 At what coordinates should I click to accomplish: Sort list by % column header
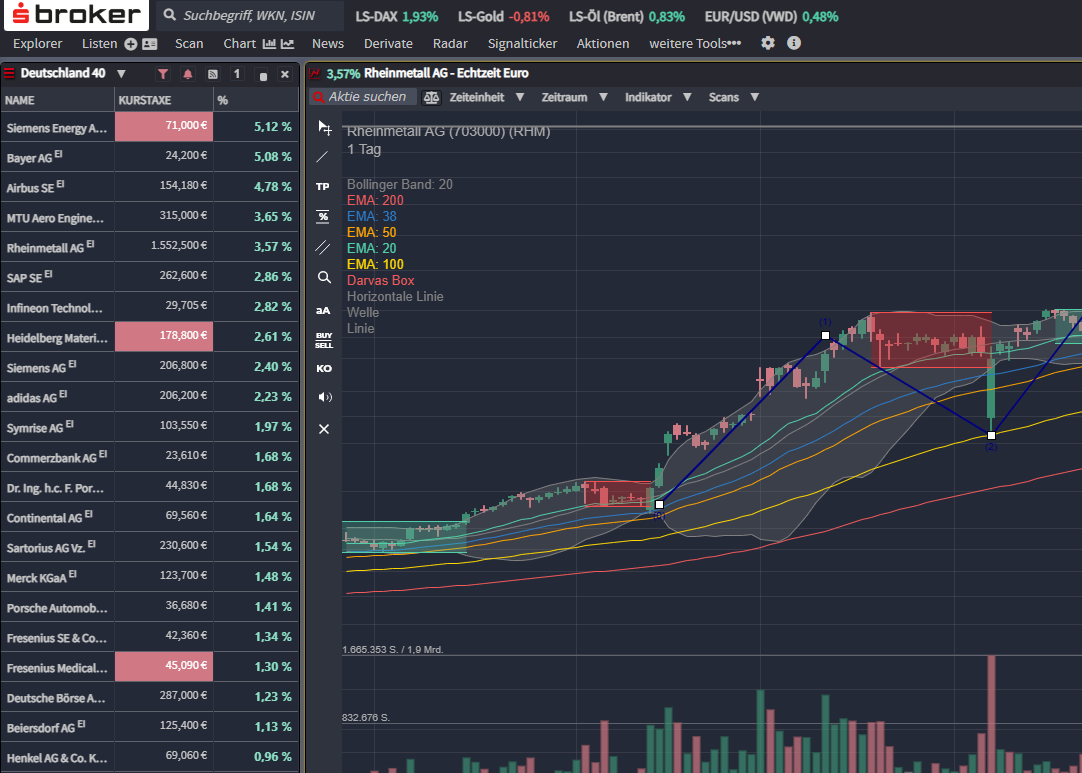point(256,100)
